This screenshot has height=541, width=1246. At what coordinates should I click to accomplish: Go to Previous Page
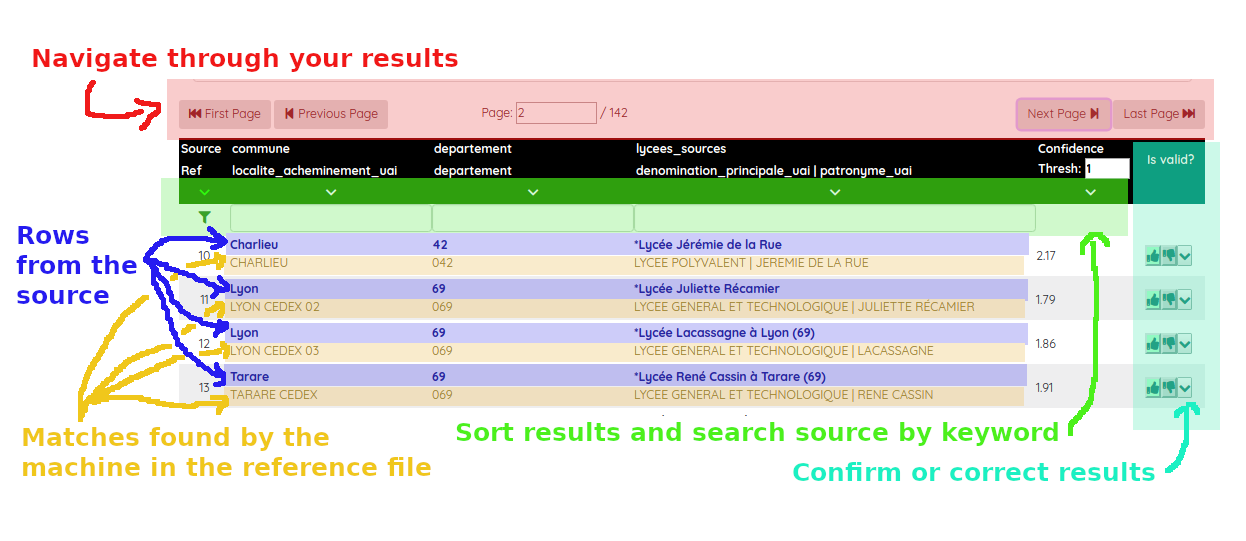coord(331,114)
